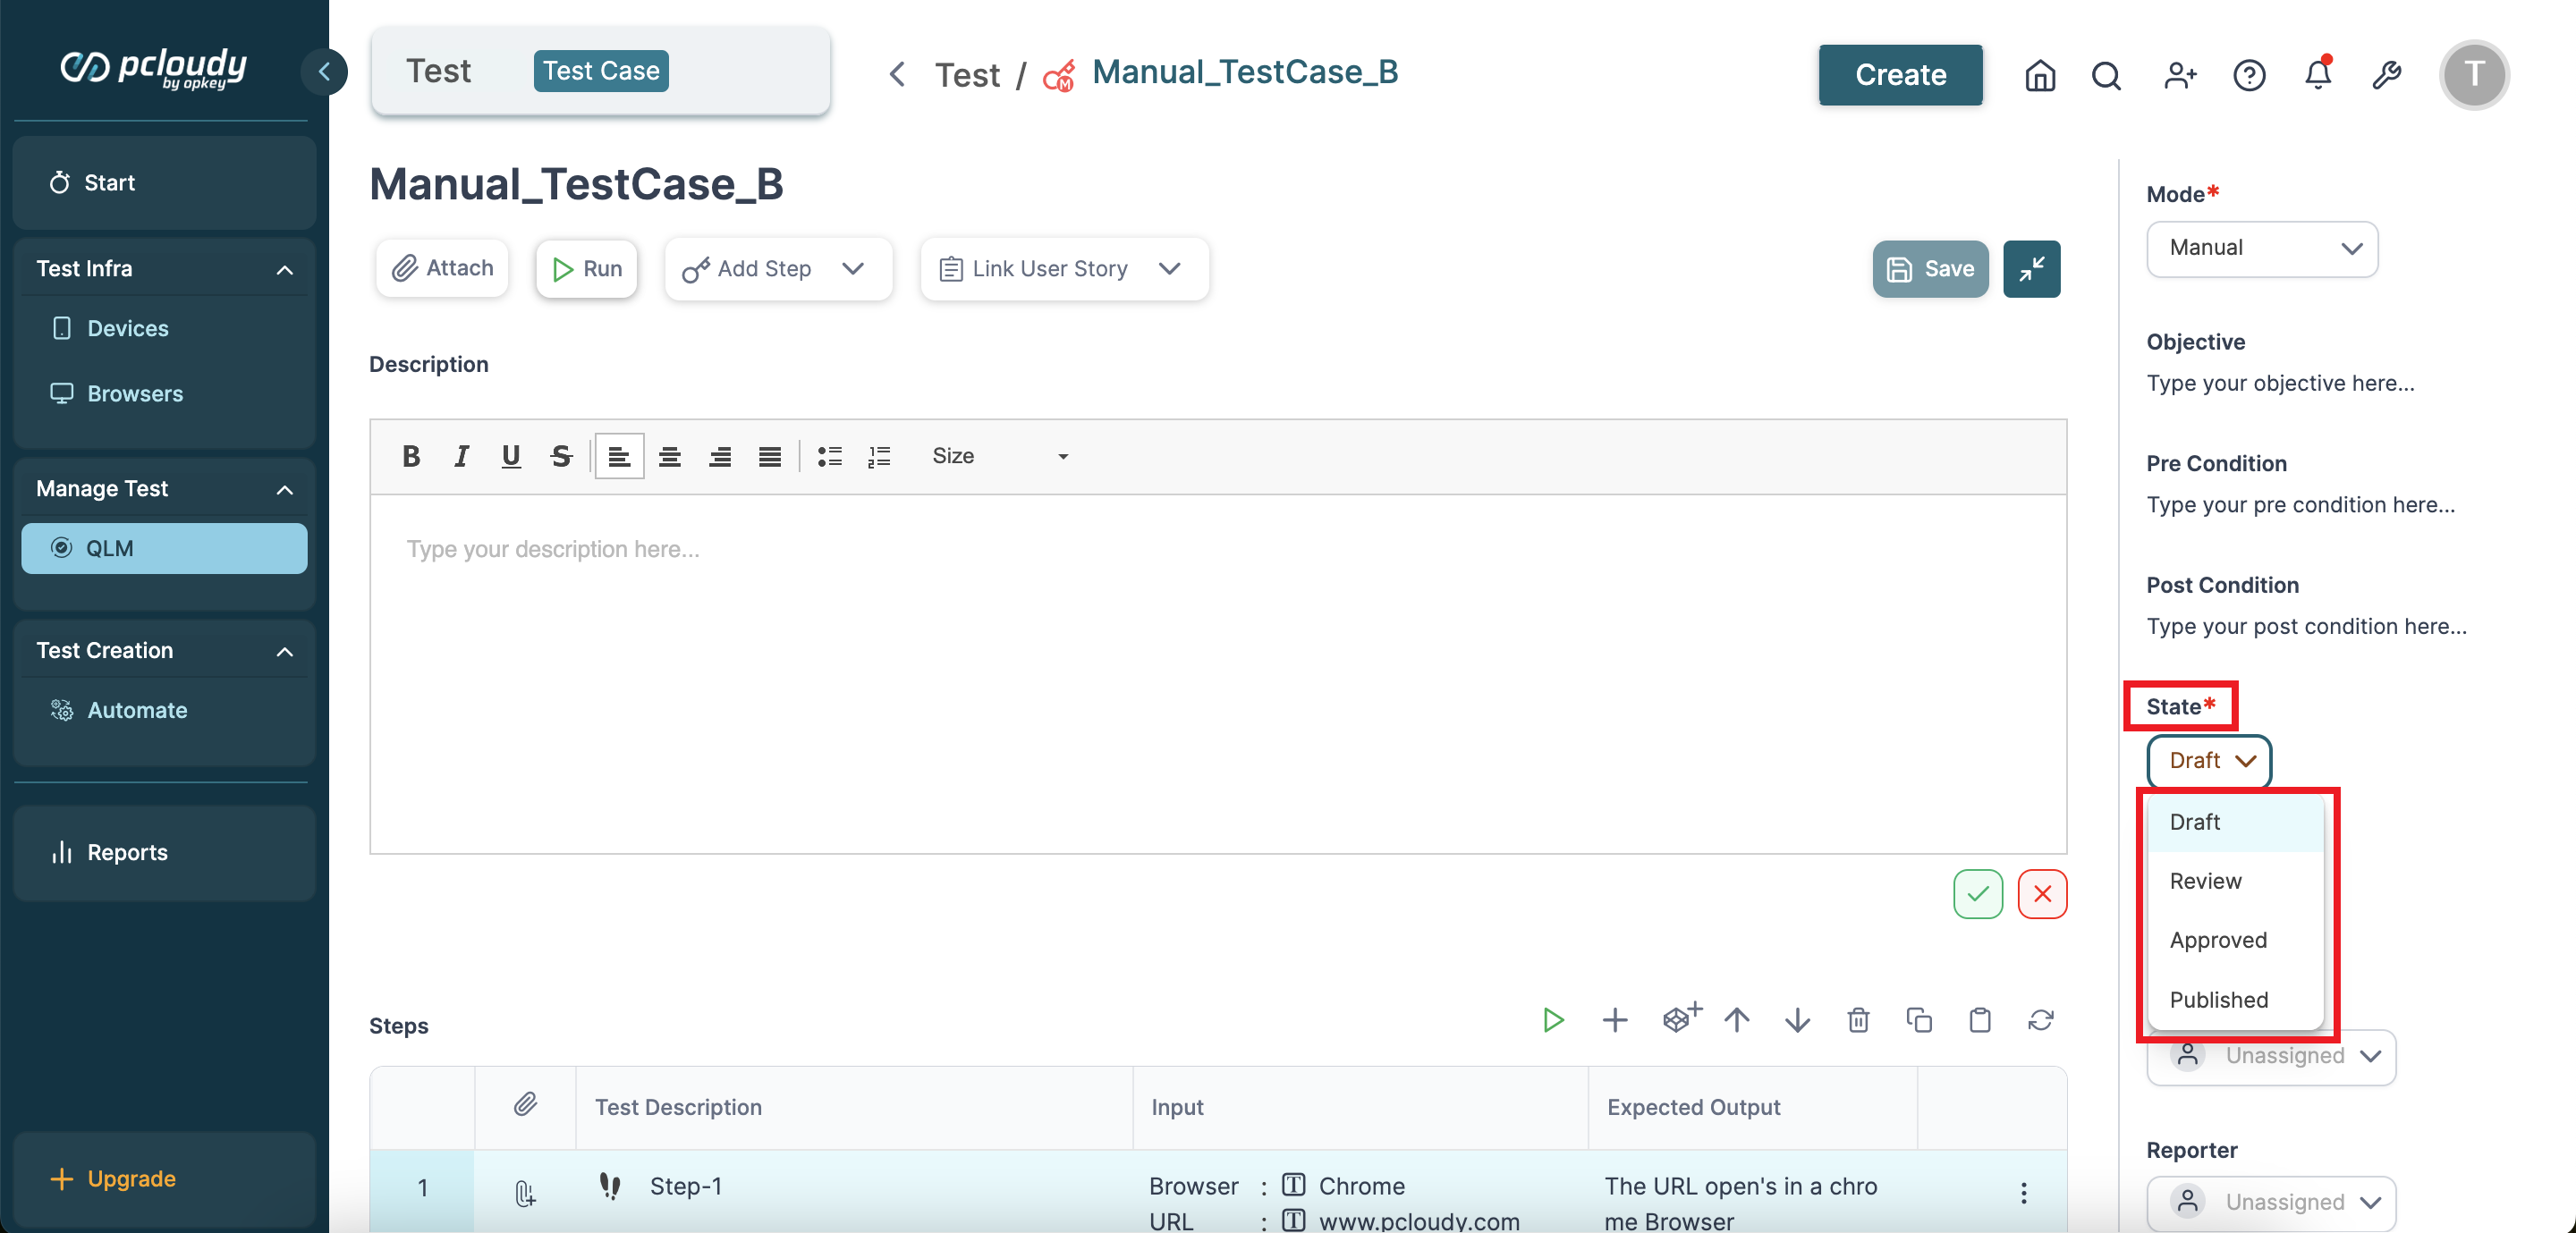
Task: Apply bold formatting in description editor
Action: pyautogui.click(x=411, y=456)
